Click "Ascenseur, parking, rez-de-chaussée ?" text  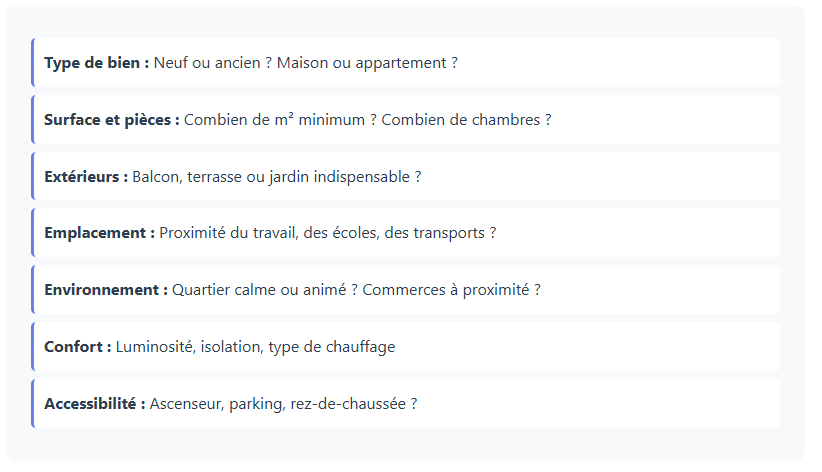point(283,404)
